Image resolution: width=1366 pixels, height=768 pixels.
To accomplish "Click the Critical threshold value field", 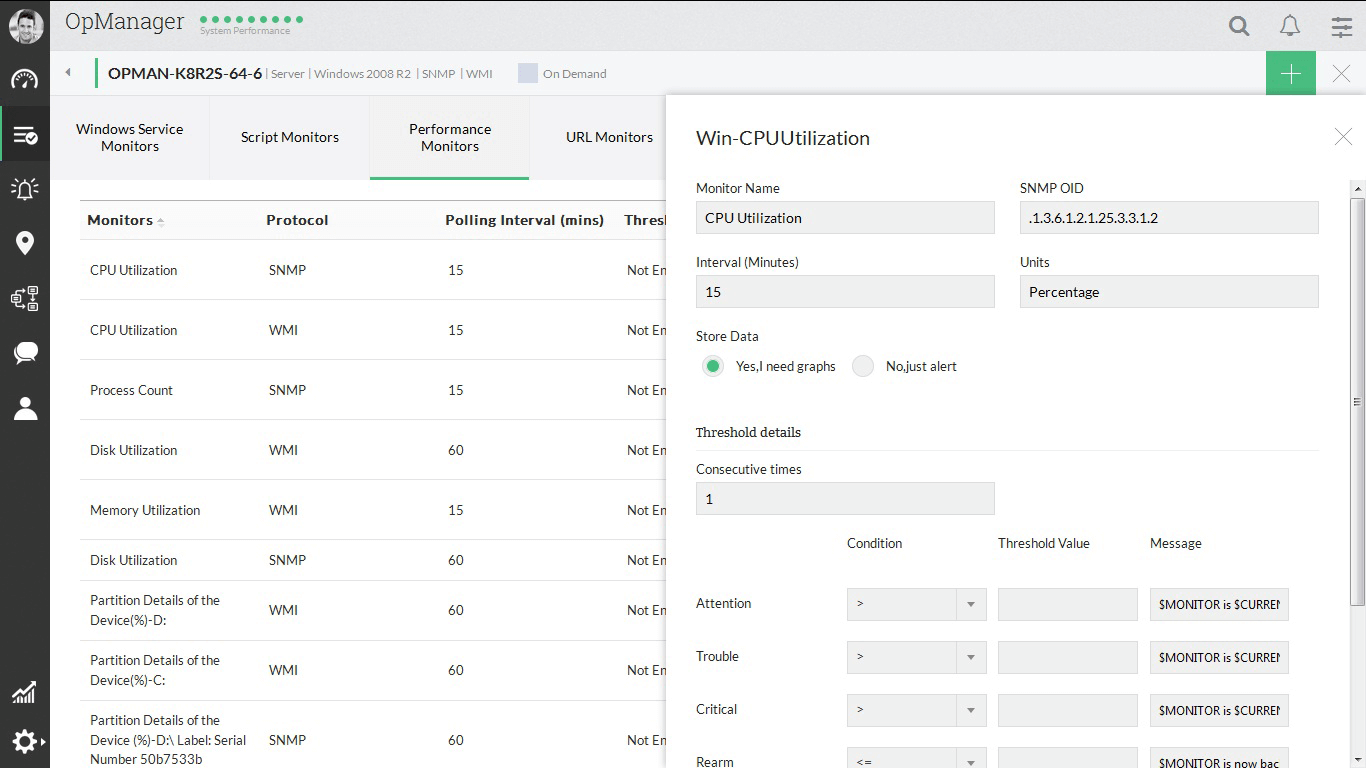I will tap(1068, 710).
